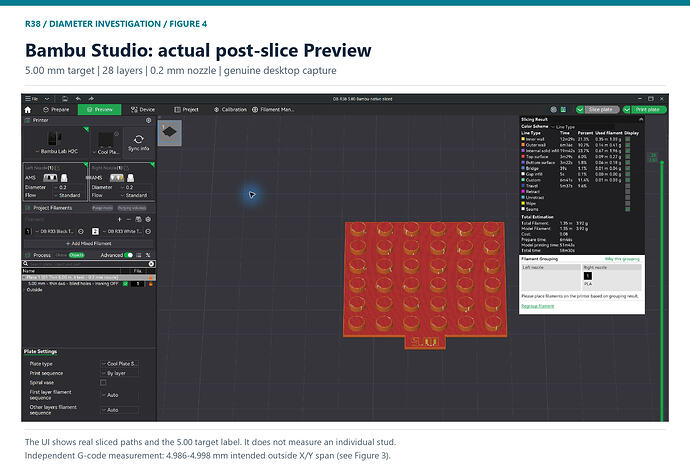Viewport: 690px width, 475px height.
Task: Click the green-blue icon left of Slice plate
Action: tap(563, 110)
